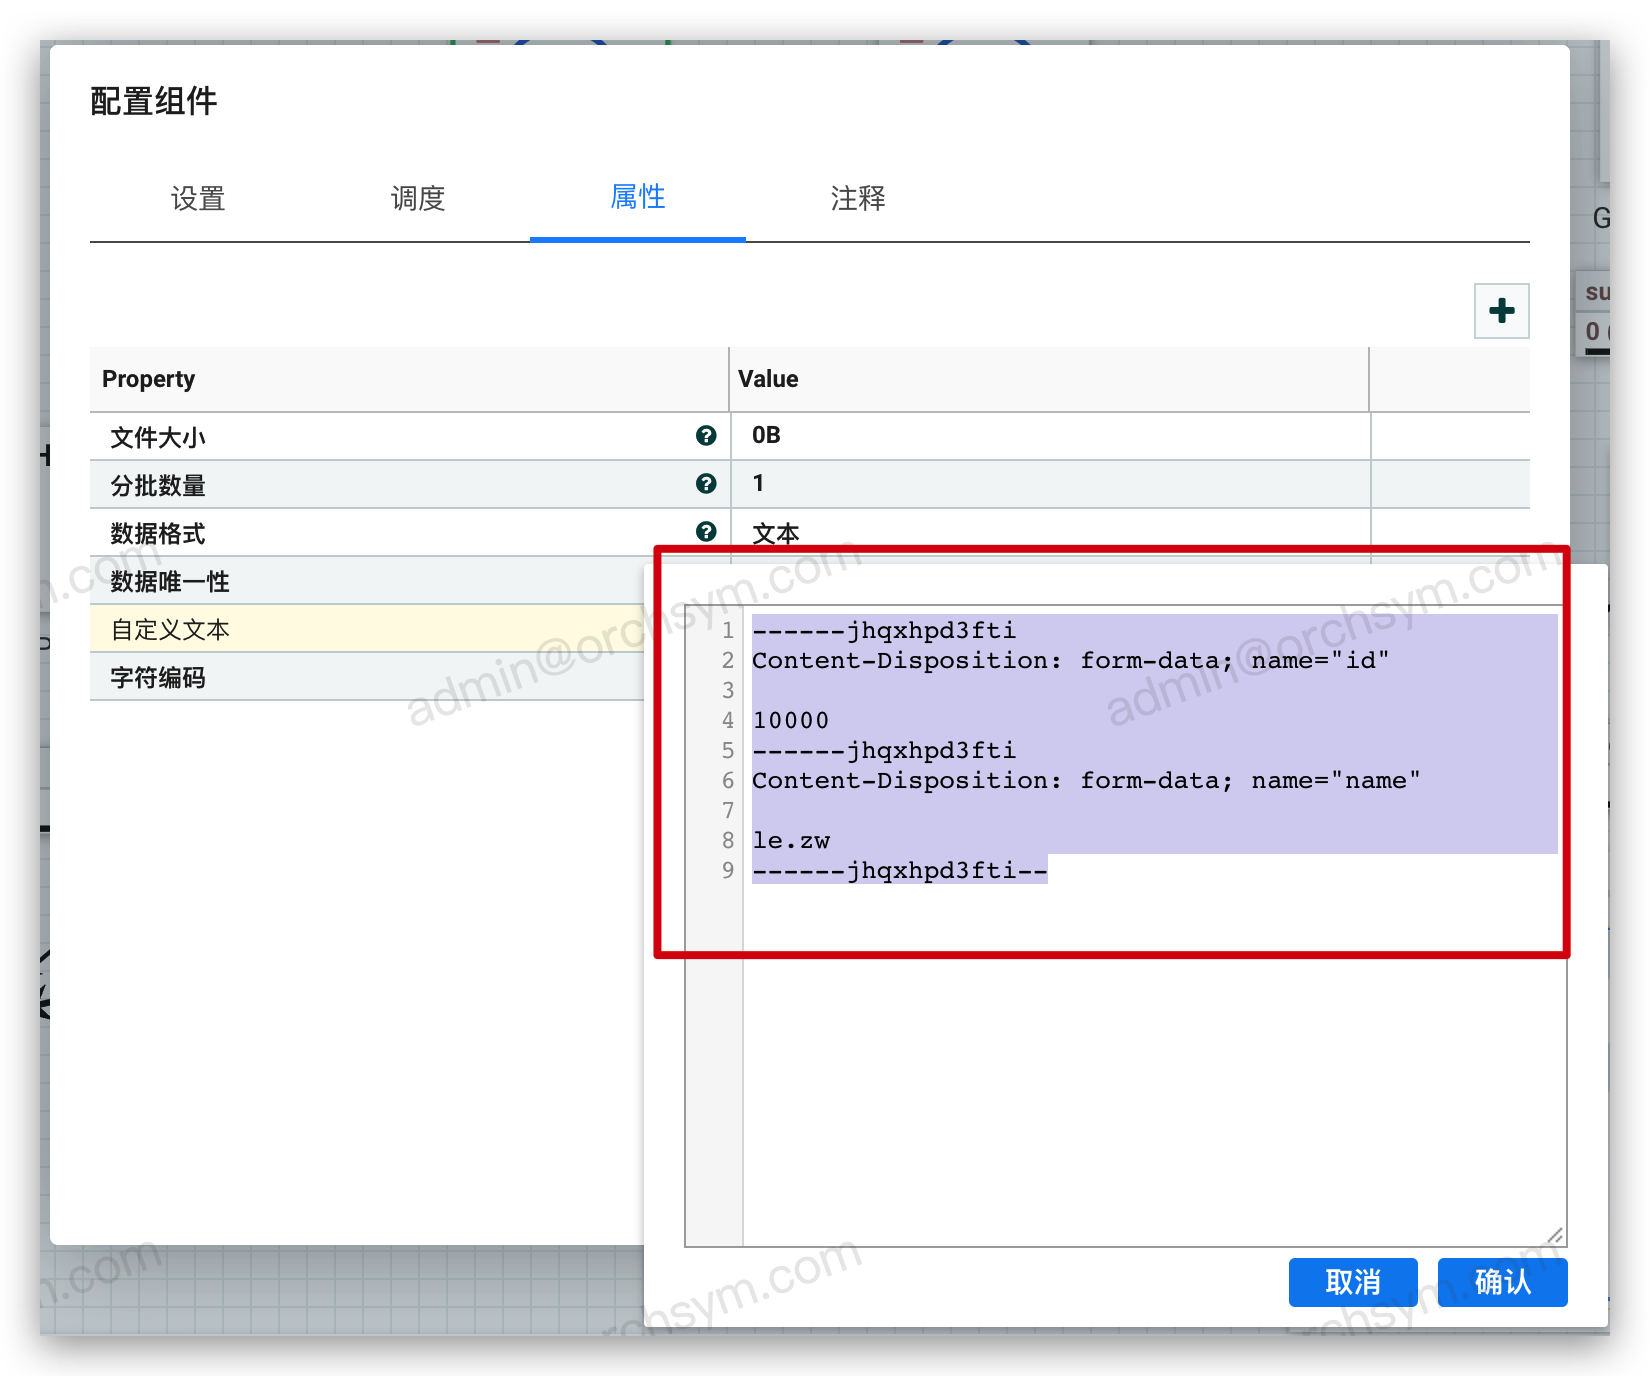Confirm the text with 确认 button
Image resolution: width=1650 pixels, height=1376 pixels.
(x=1502, y=1282)
